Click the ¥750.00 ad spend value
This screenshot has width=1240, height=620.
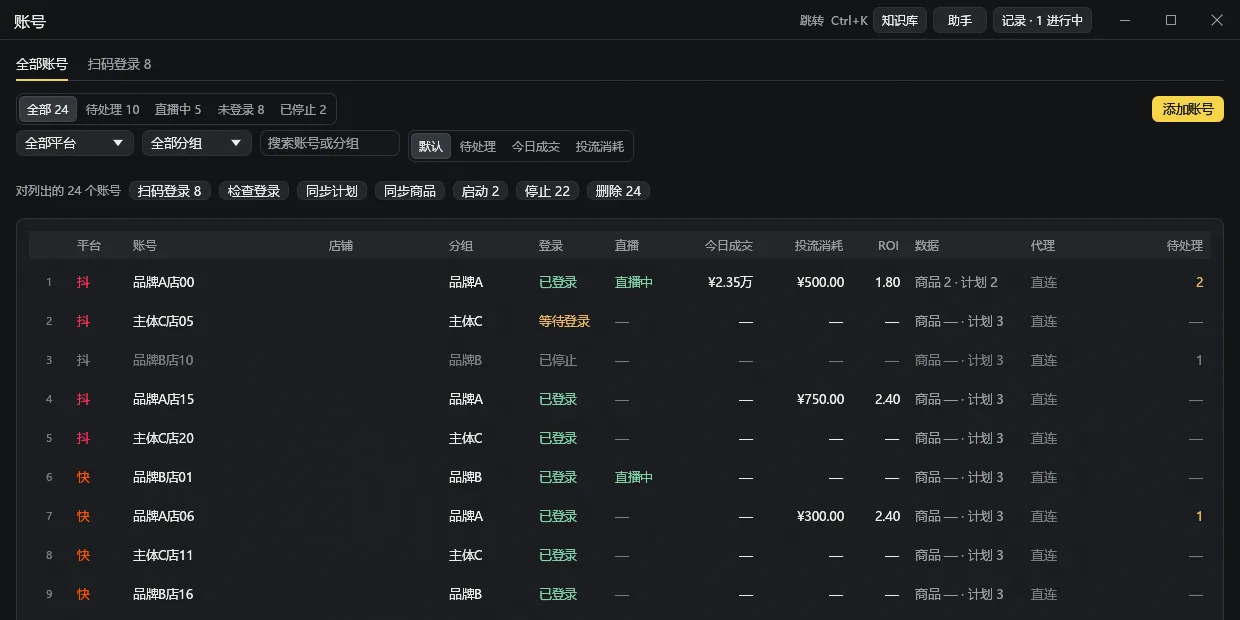(x=820, y=400)
